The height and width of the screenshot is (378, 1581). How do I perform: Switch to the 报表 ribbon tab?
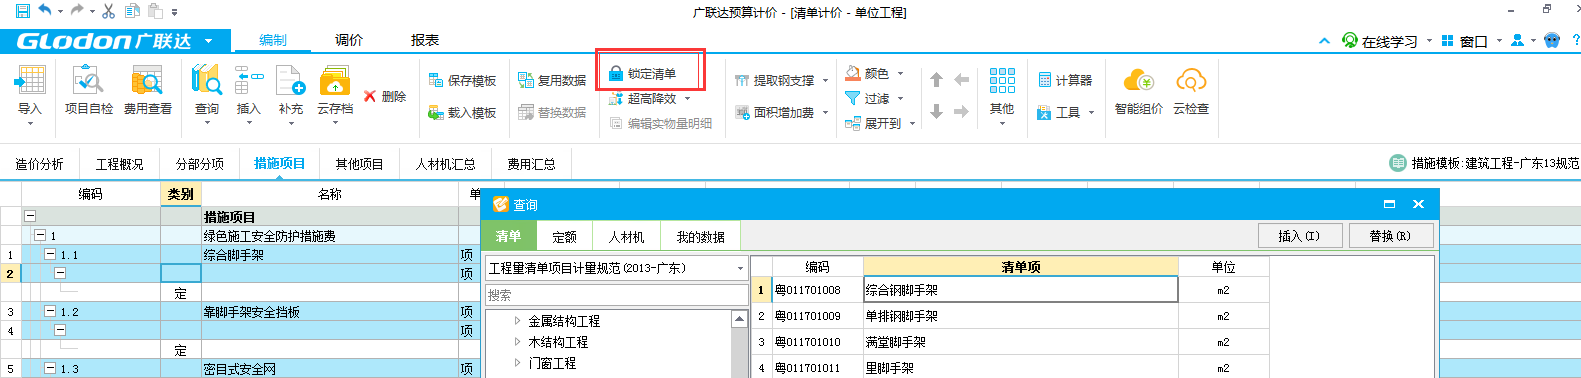pos(425,41)
